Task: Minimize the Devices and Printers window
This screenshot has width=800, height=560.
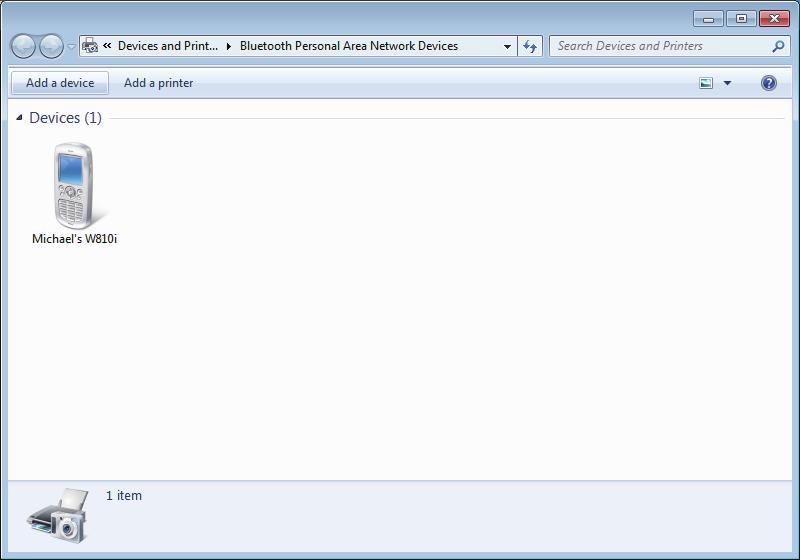Action: [x=708, y=19]
